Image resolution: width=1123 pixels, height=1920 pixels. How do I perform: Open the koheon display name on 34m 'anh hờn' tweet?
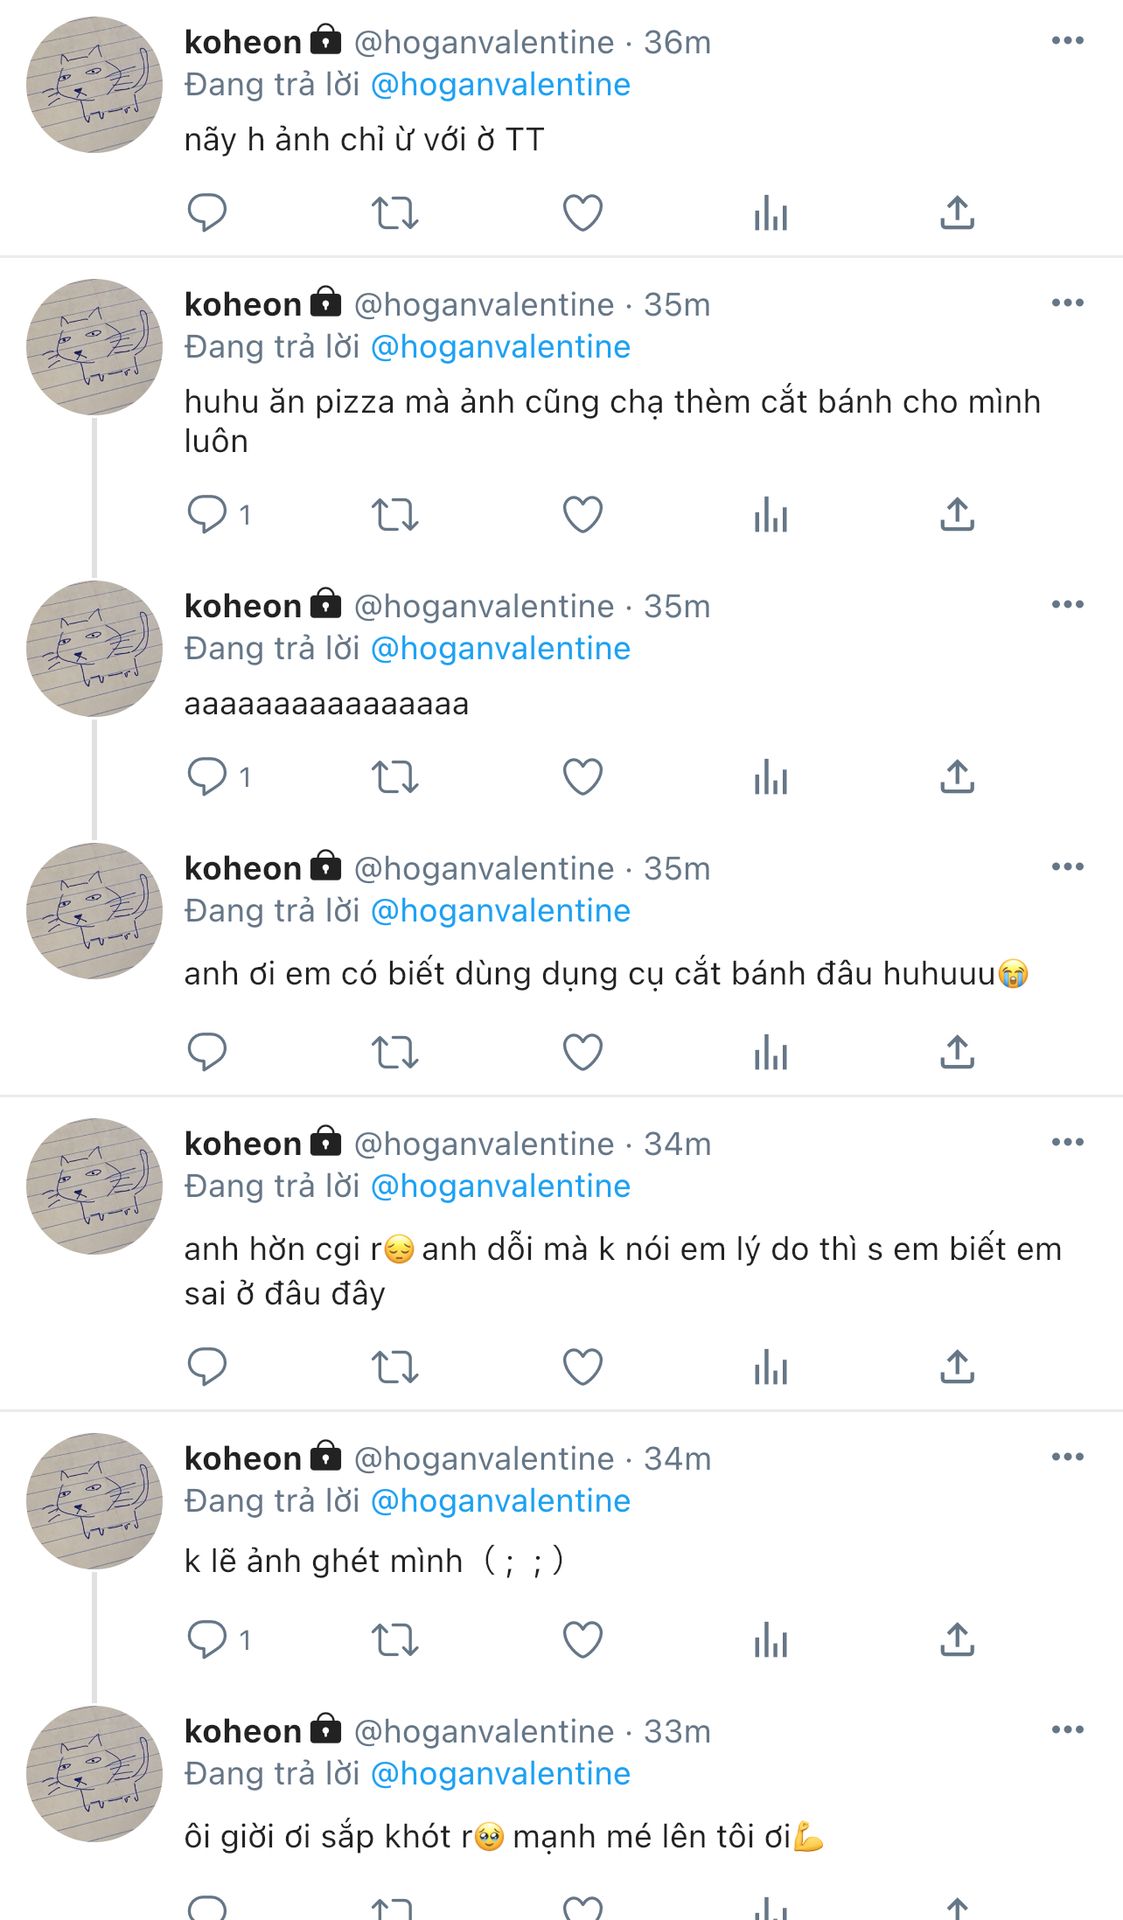pyautogui.click(x=243, y=1144)
